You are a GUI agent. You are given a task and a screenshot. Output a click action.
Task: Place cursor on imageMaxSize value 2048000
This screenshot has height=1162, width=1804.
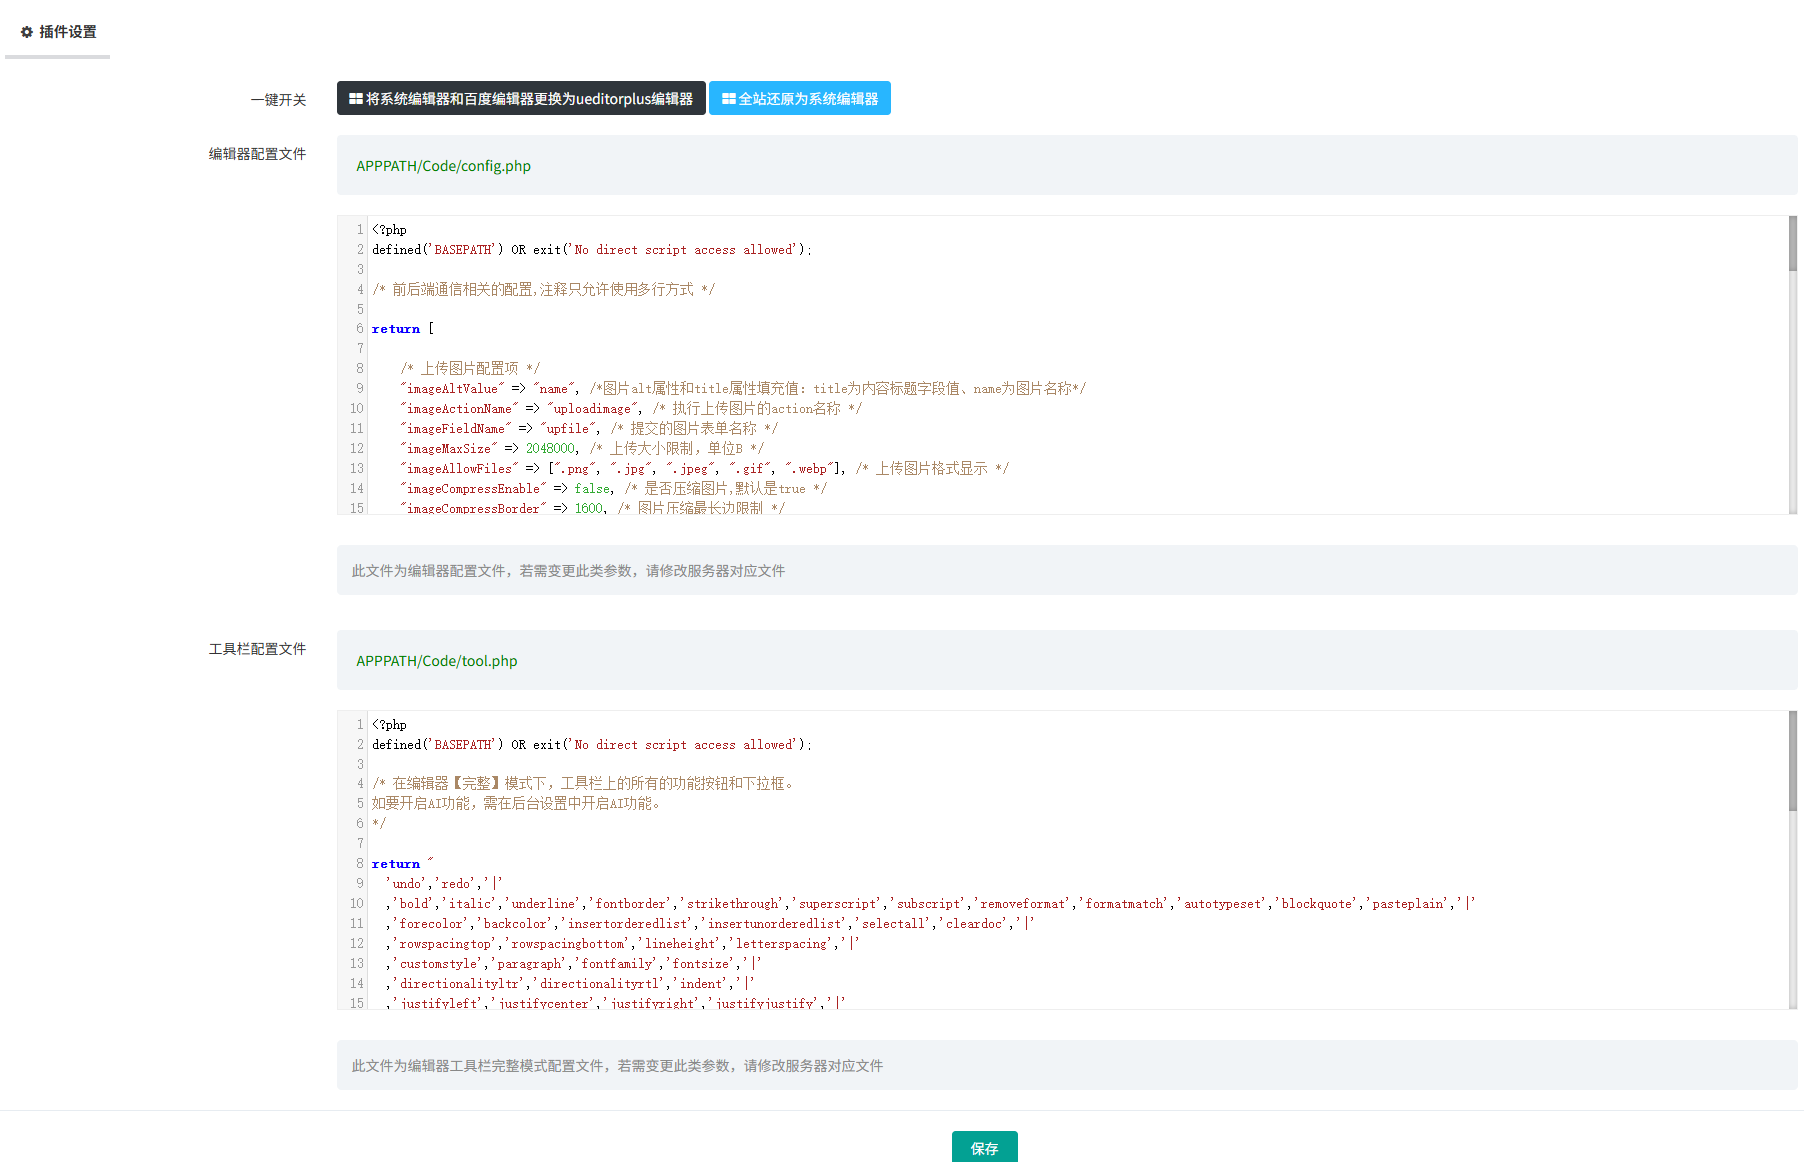[550, 449]
